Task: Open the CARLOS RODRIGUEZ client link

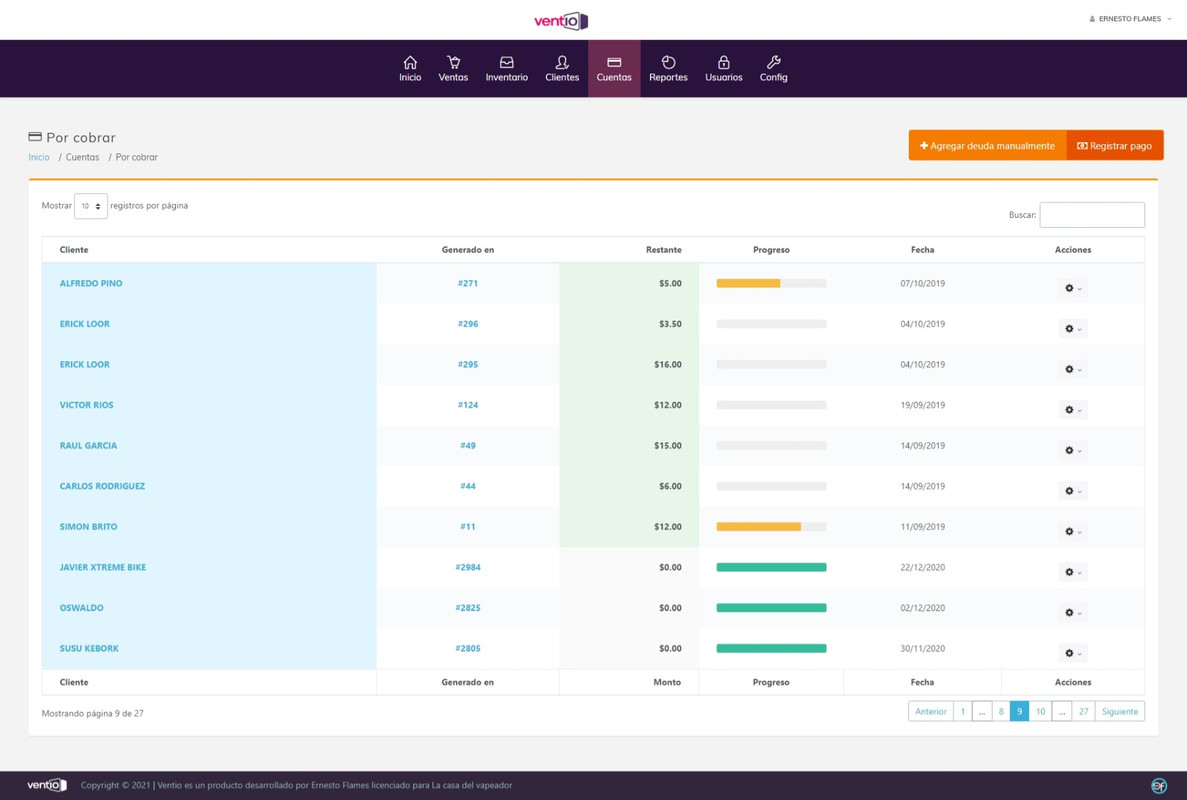Action: pos(102,486)
